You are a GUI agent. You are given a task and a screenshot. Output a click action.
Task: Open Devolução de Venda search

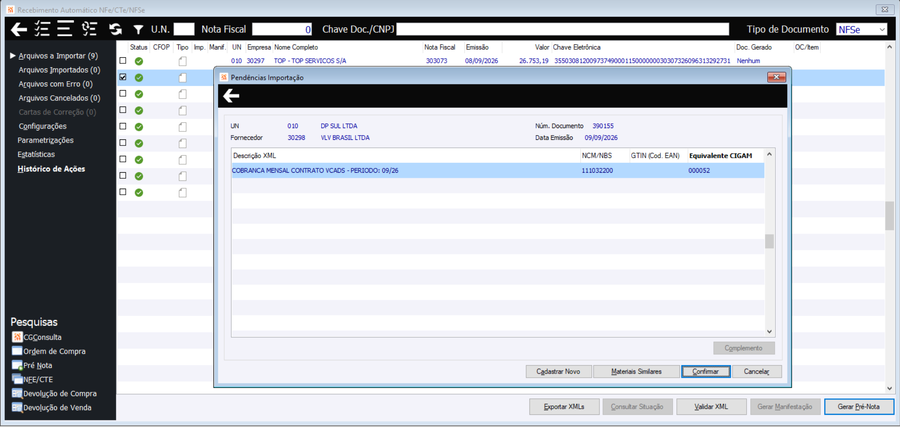(x=51, y=407)
